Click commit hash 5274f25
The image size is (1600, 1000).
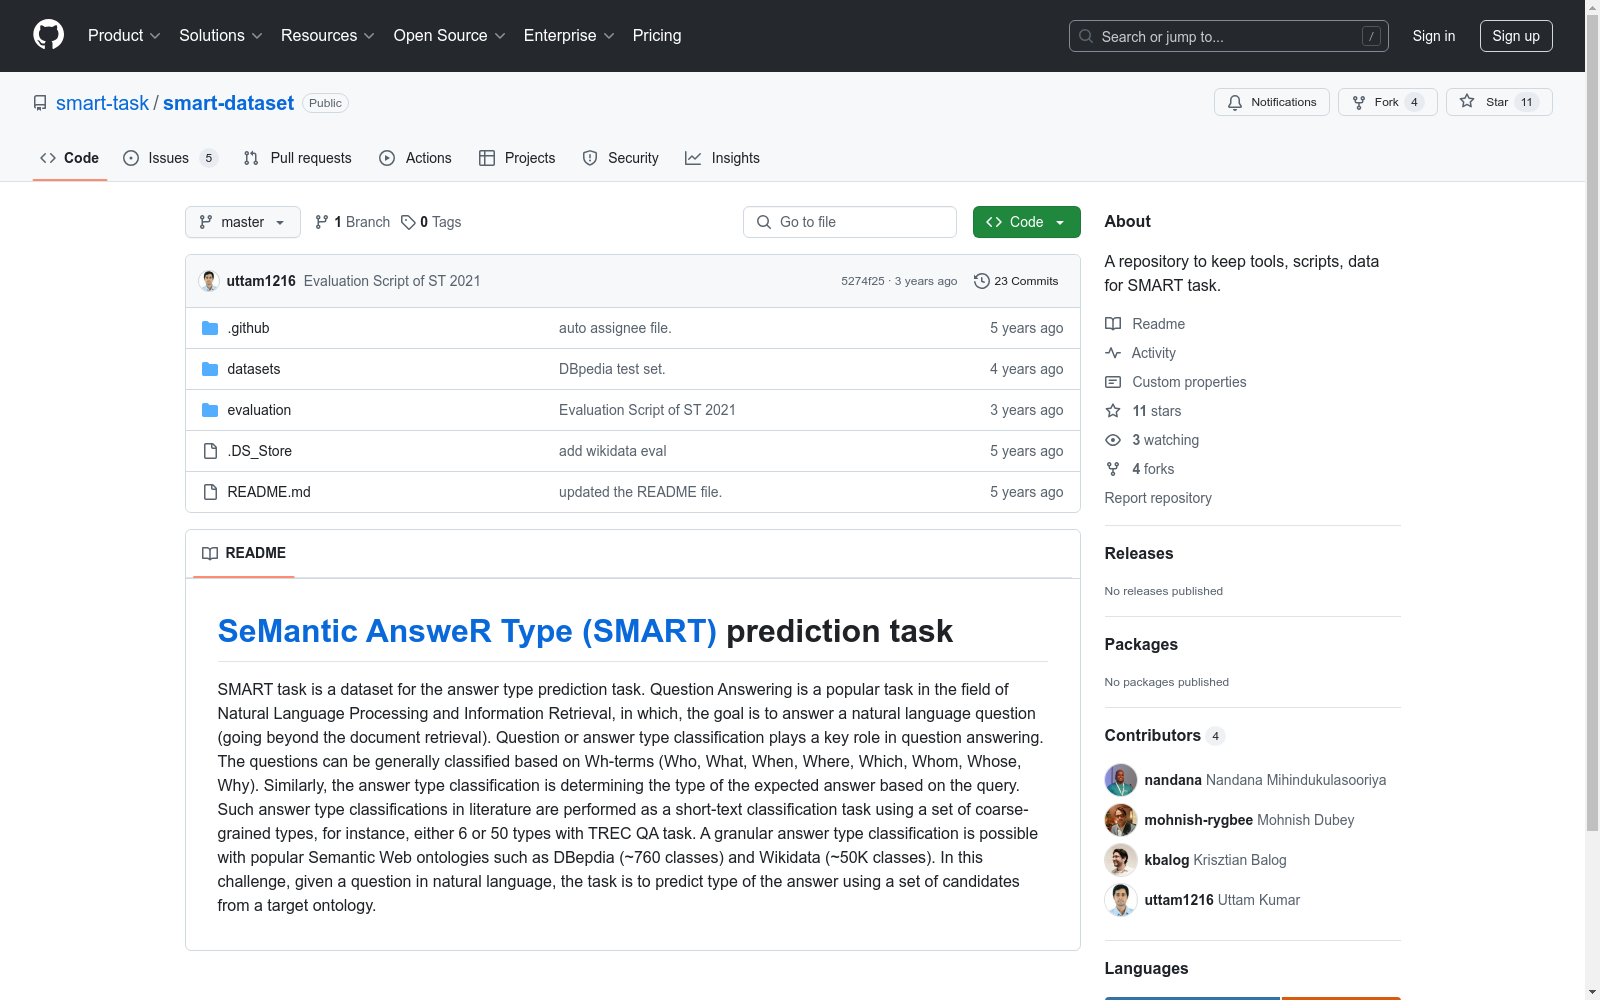pyautogui.click(x=863, y=281)
